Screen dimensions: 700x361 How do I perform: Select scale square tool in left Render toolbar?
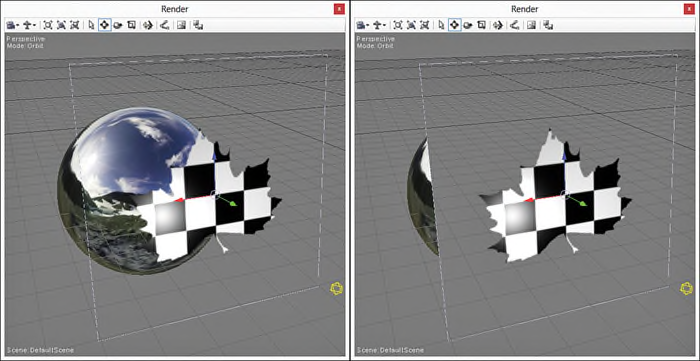(131, 25)
